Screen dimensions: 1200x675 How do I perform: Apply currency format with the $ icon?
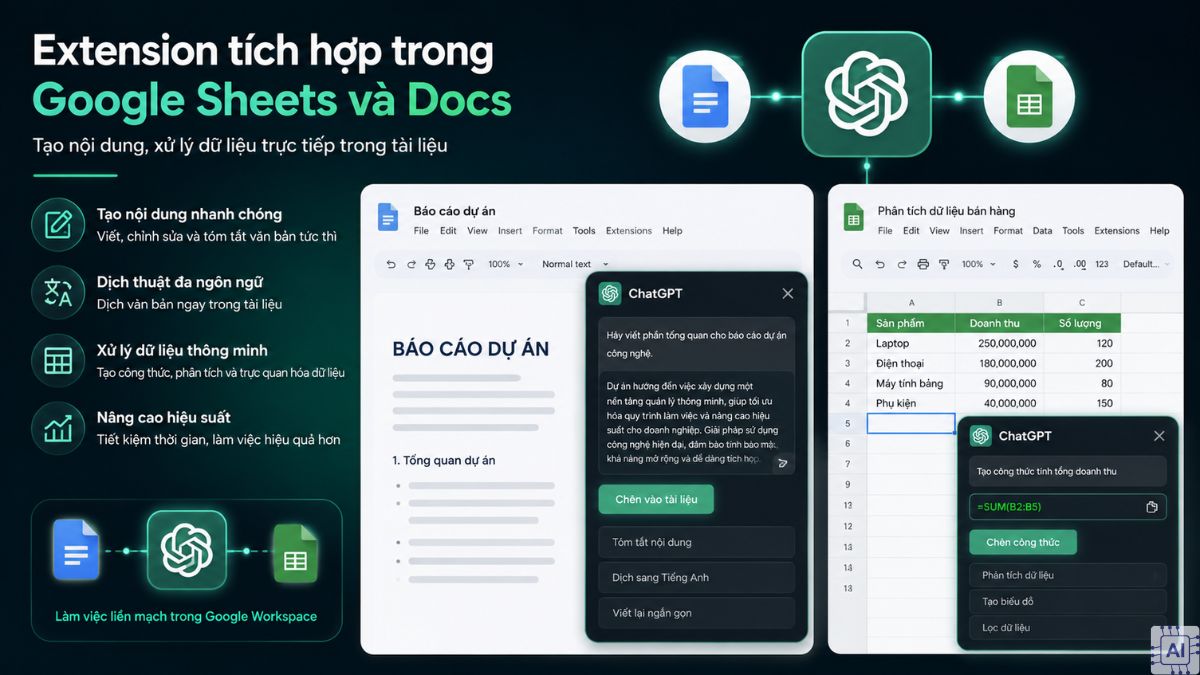tap(1016, 264)
